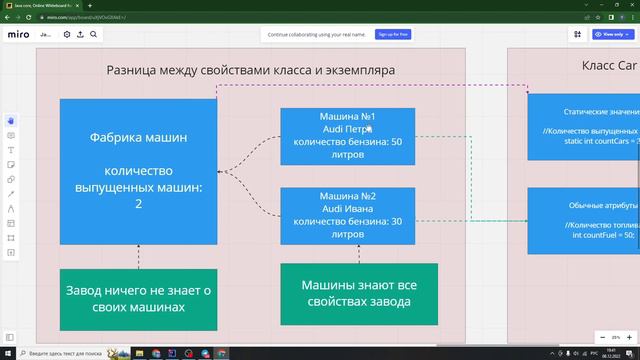640x360 pixels.
Task: Open the board search magnifier
Action: click(x=93, y=35)
